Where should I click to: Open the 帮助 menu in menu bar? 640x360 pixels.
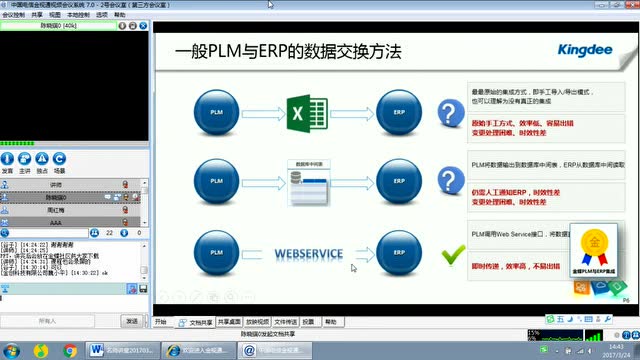point(120,15)
